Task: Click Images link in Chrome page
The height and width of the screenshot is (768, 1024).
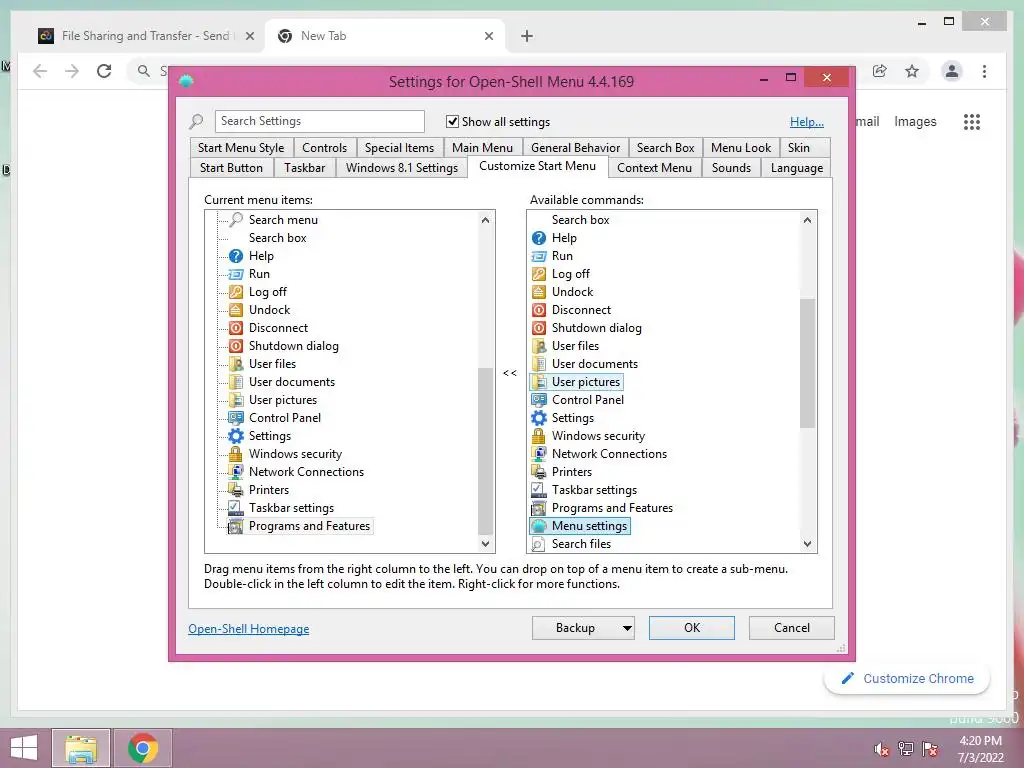Action: [x=915, y=121]
